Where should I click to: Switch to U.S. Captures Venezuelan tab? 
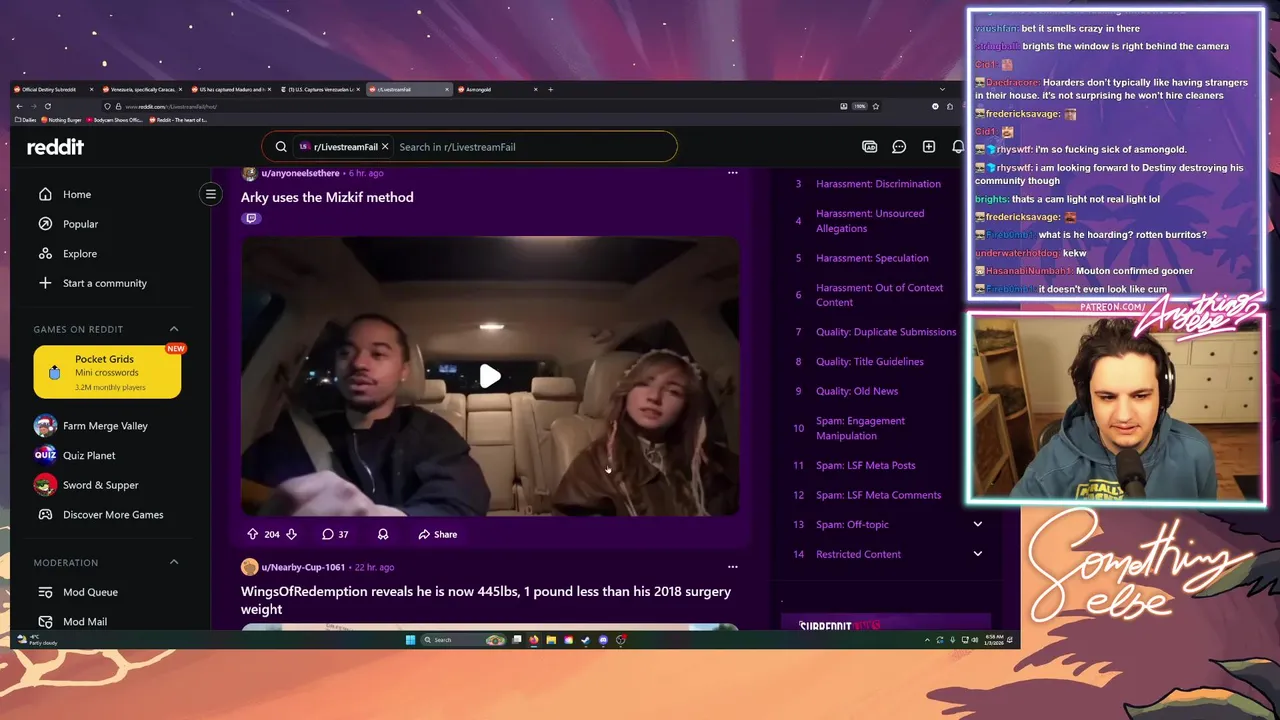(321, 89)
